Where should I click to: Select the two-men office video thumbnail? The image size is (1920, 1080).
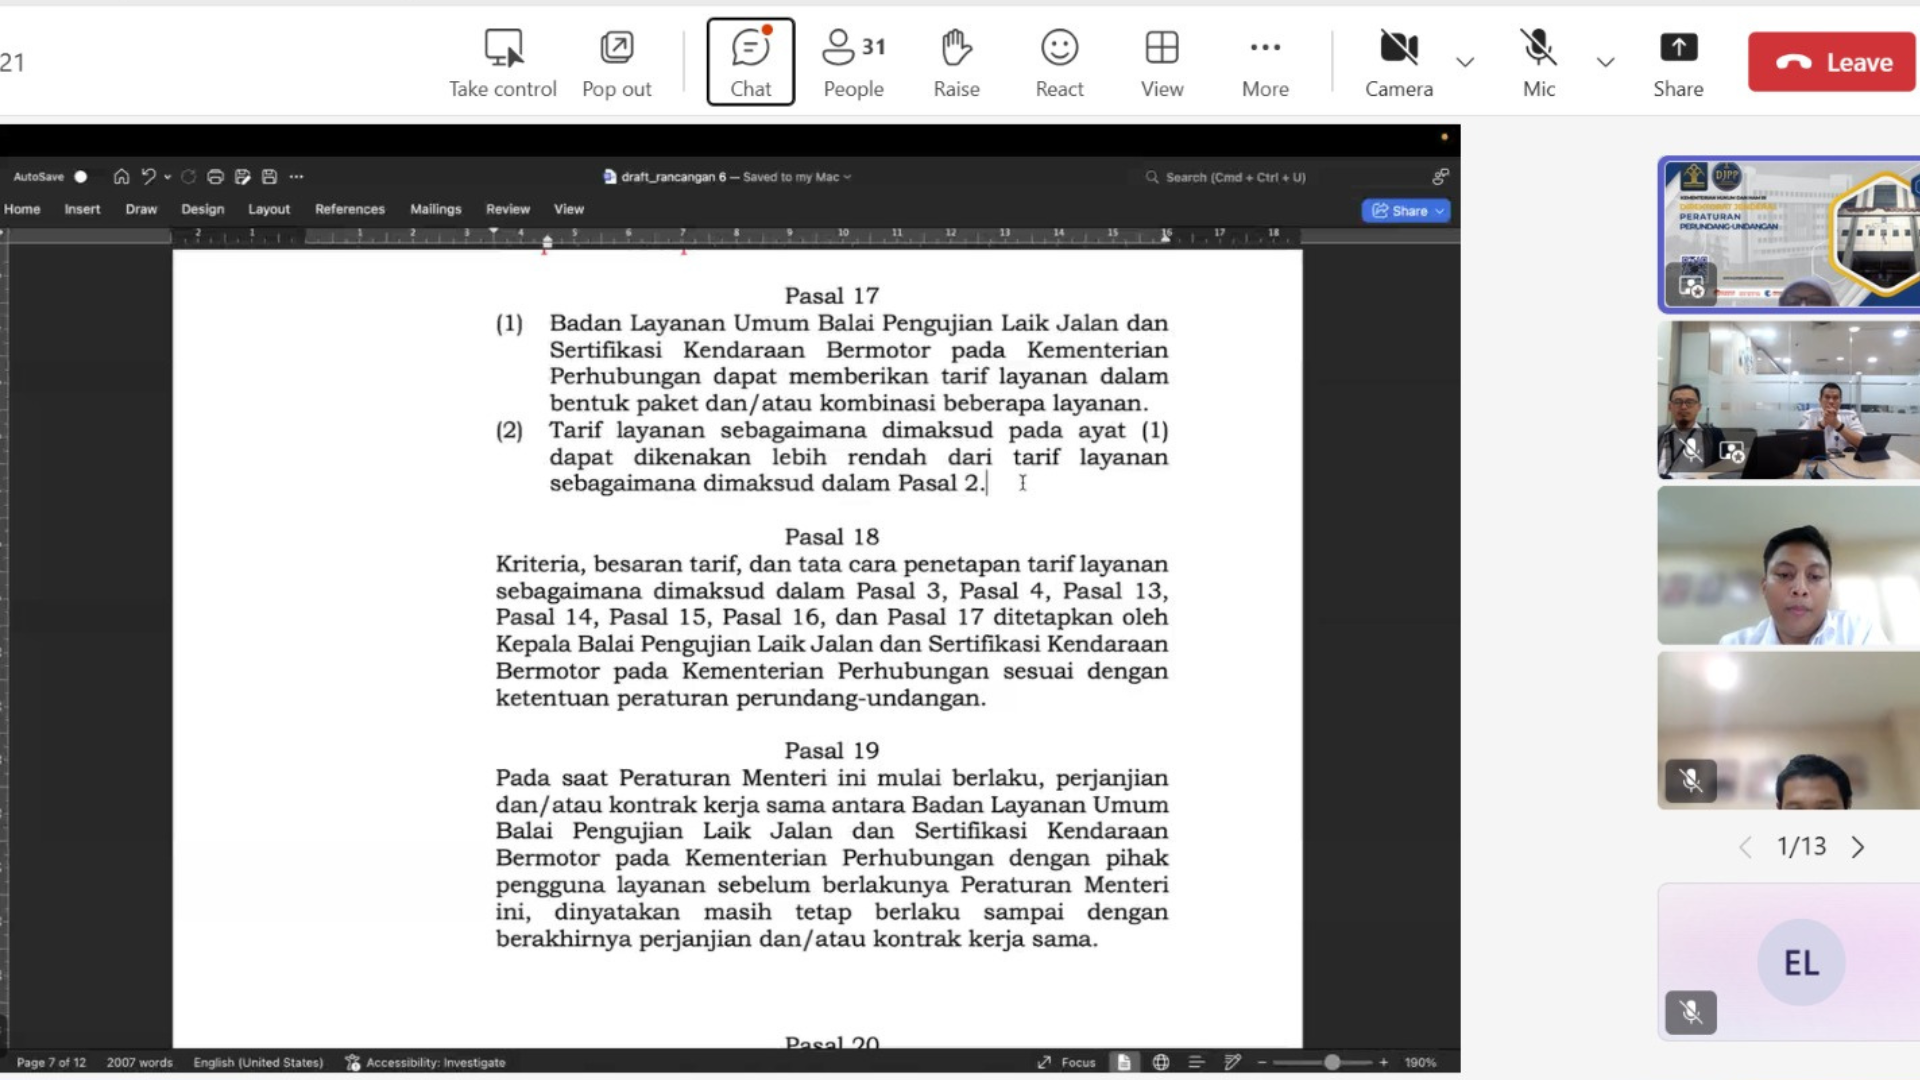point(1789,400)
